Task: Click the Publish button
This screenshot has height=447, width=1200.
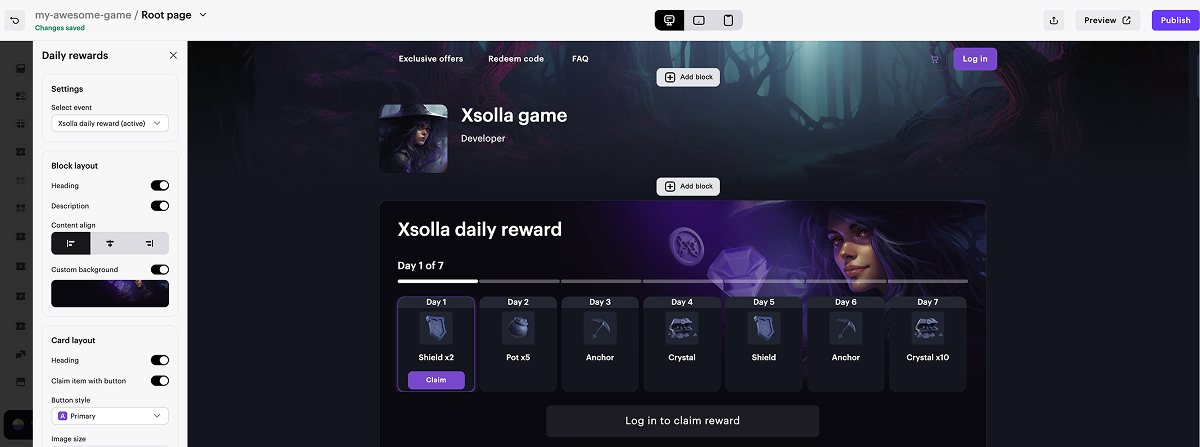Action: tap(1175, 20)
